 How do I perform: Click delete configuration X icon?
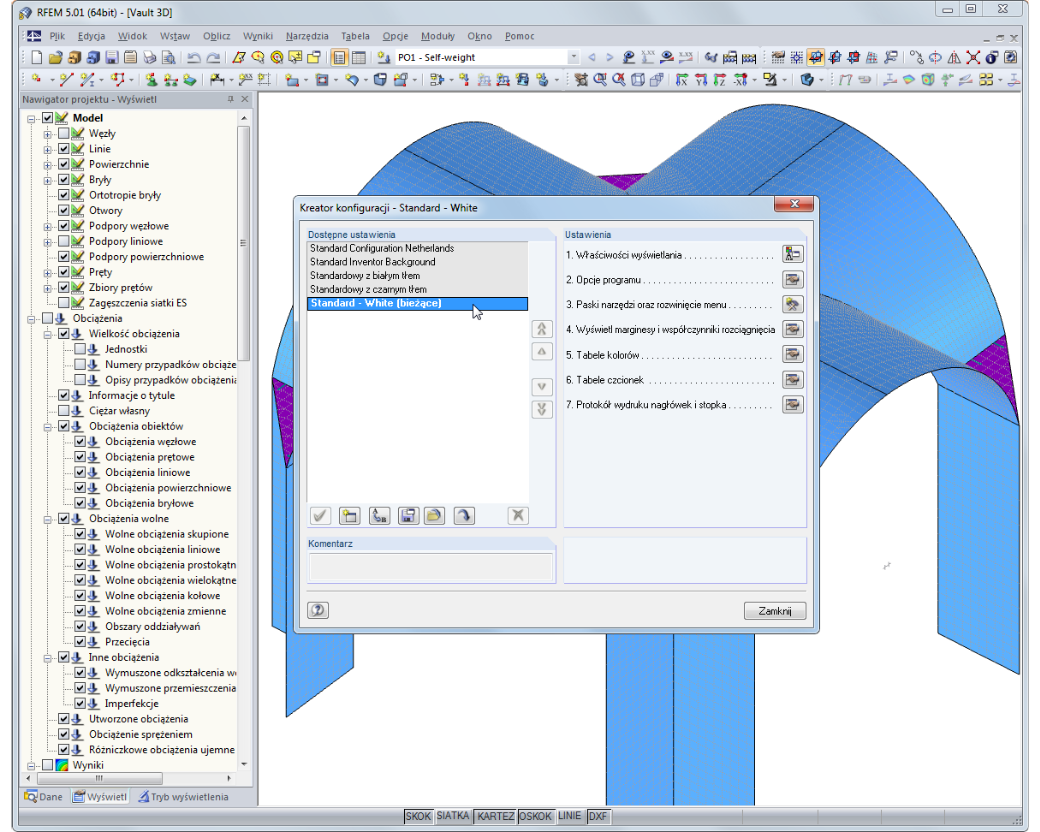click(518, 516)
